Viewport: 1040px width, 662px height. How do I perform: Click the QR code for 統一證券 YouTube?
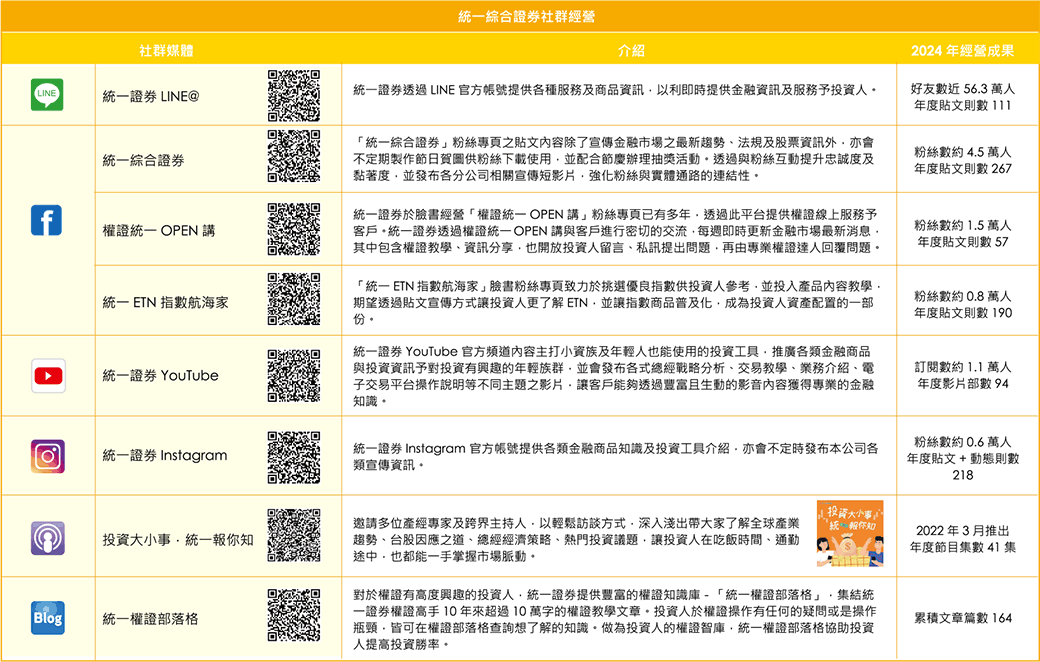pyautogui.click(x=294, y=376)
